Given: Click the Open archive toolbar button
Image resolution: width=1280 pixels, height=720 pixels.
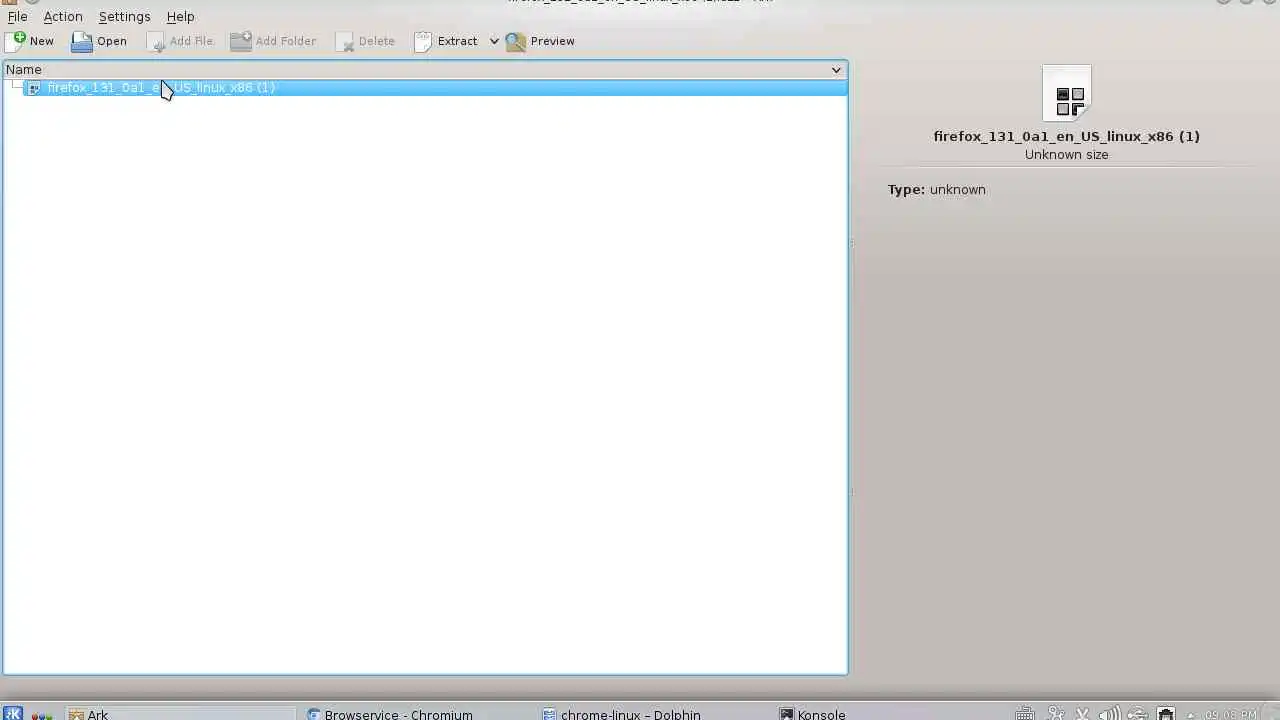Looking at the screenshot, I should (99, 41).
